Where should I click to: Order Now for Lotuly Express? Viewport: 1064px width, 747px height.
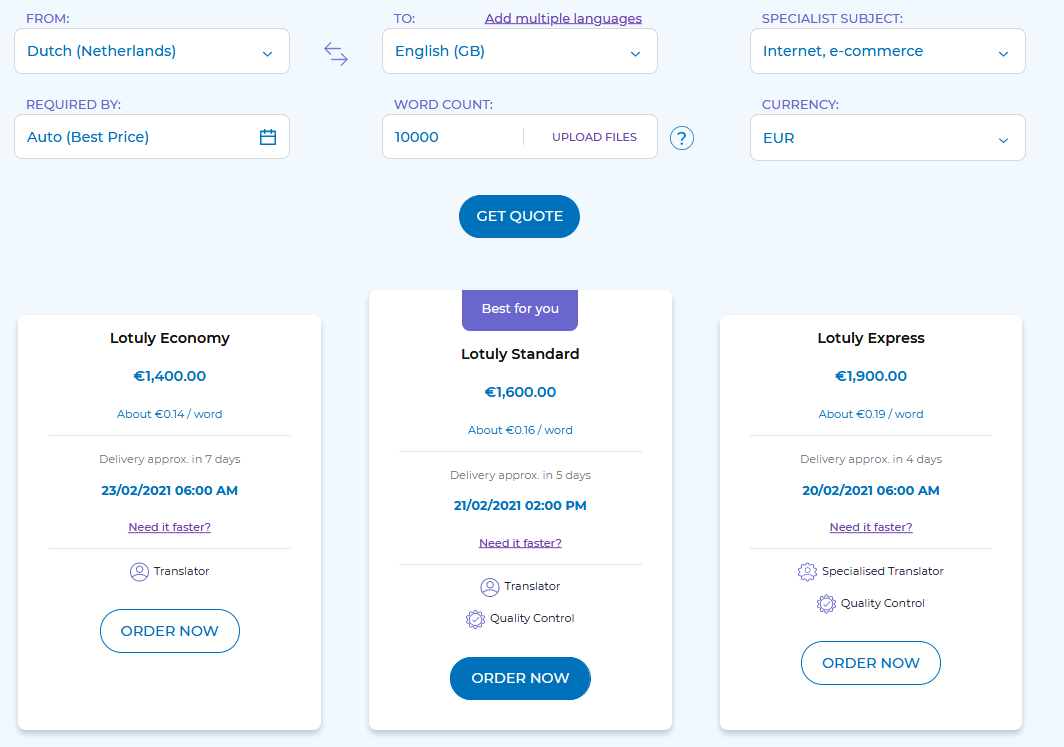(x=871, y=663)
